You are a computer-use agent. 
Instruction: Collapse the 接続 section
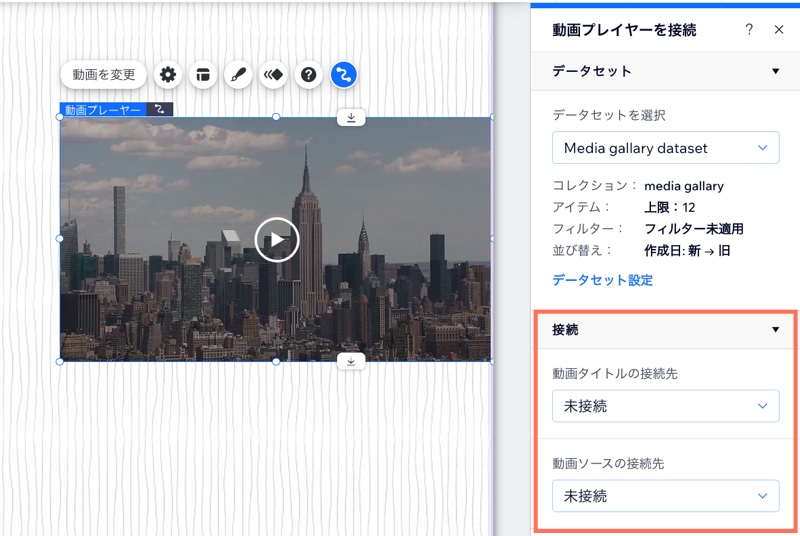click(x=776, y=329)
